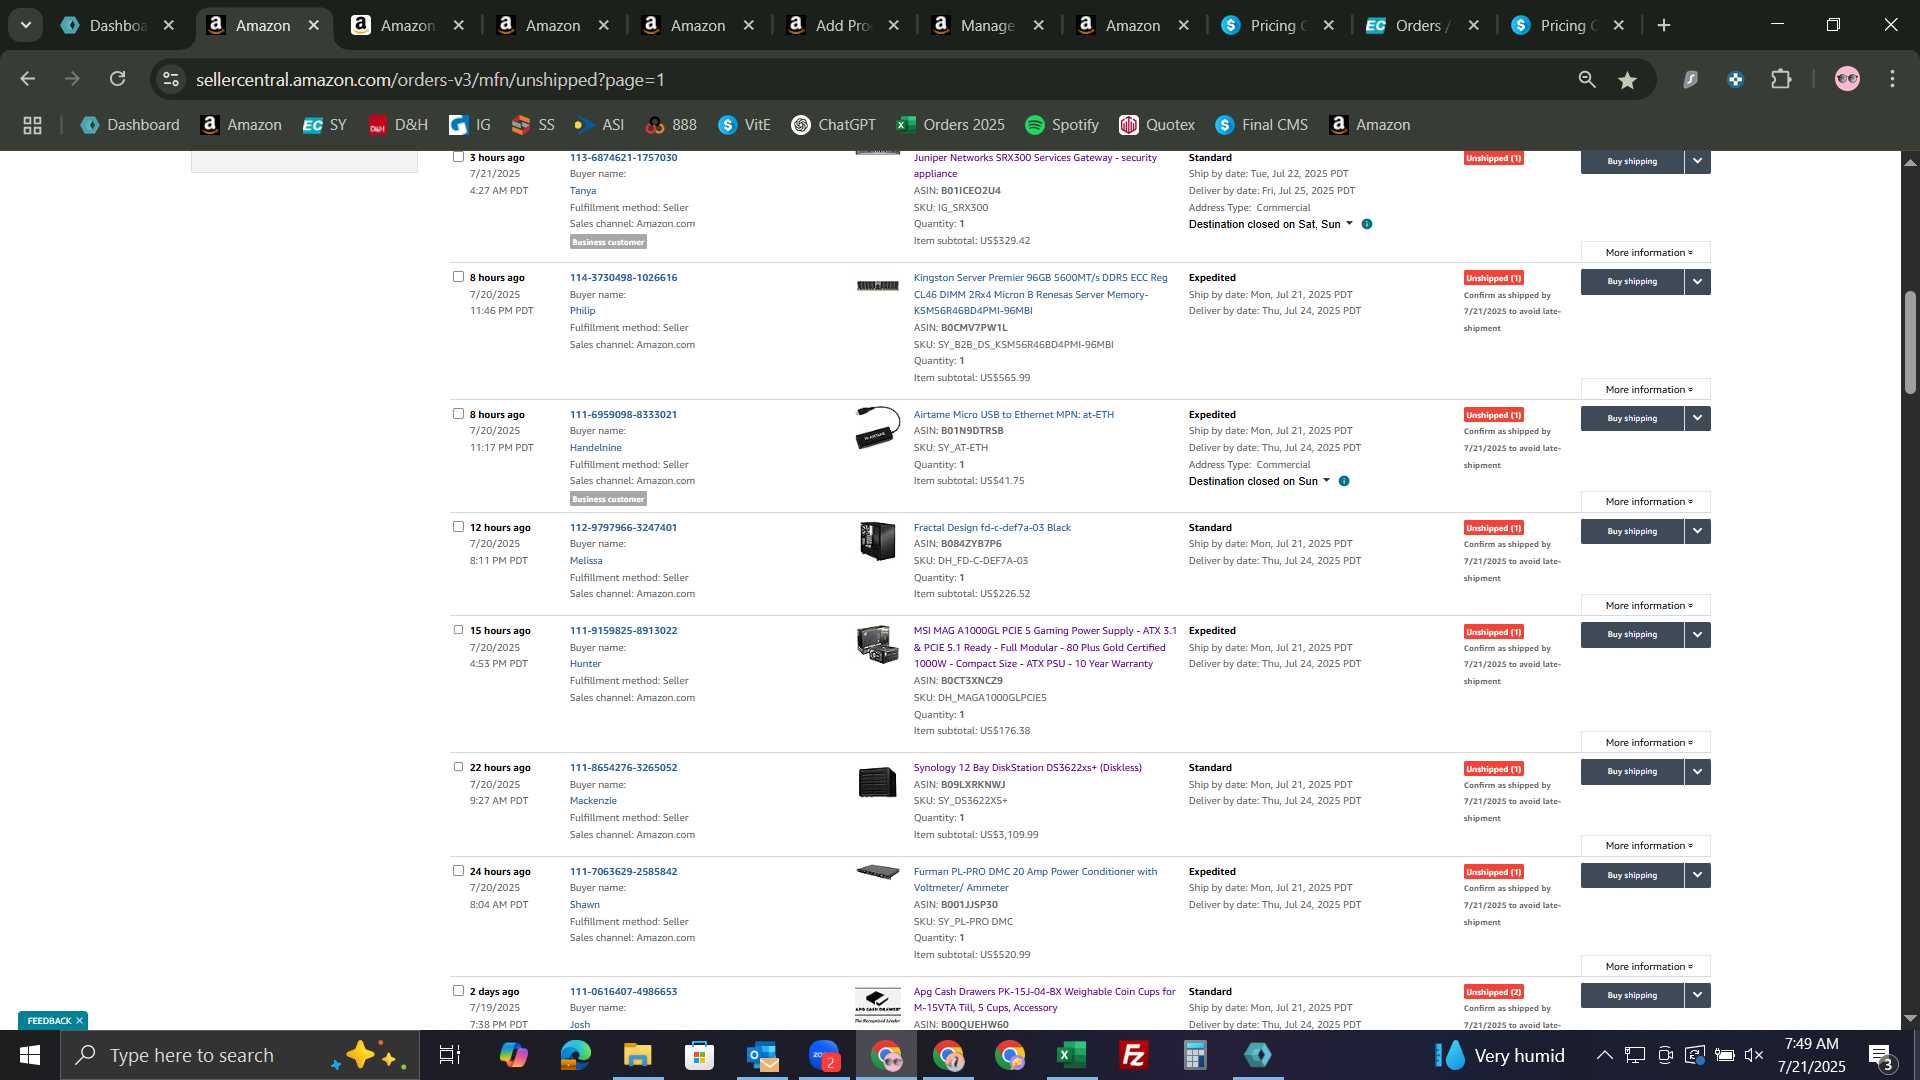
Task: Open Fractal Design case thumbnail
Action: [x=878, y=541]
